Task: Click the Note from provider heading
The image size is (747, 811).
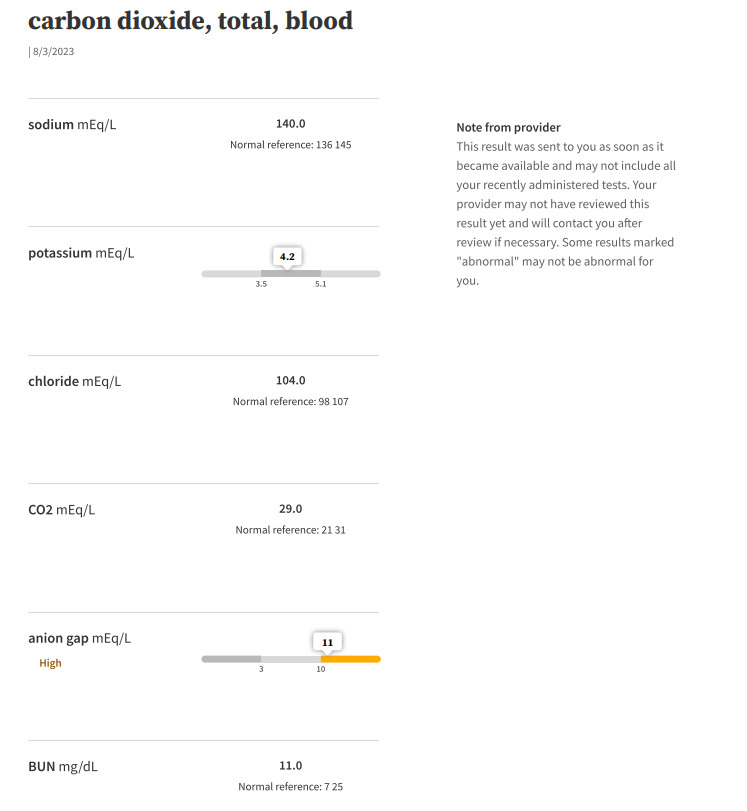Action: click(508, 128)
